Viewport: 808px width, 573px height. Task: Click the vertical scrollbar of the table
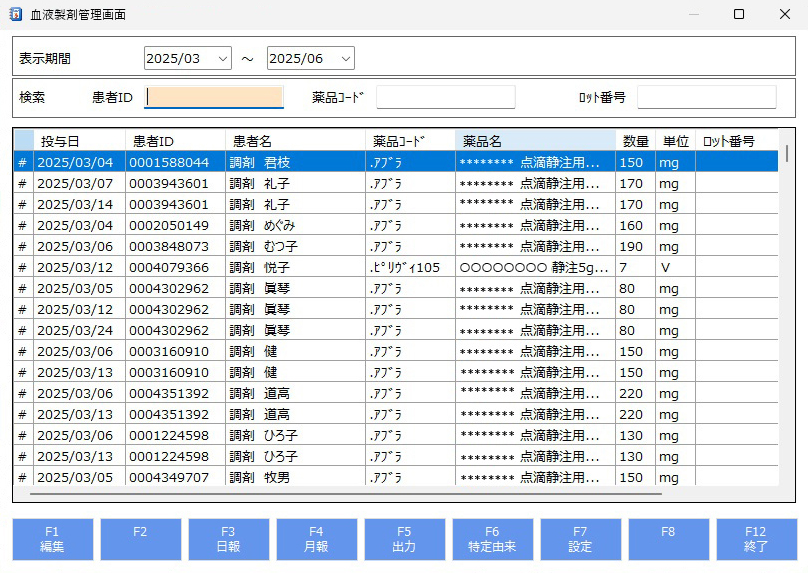787,153
